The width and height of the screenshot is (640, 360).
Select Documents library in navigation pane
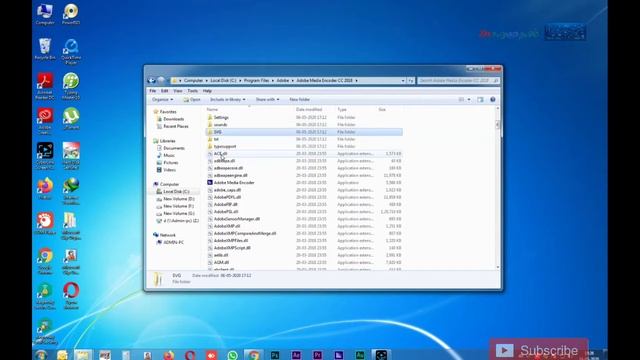pos(173,148)
